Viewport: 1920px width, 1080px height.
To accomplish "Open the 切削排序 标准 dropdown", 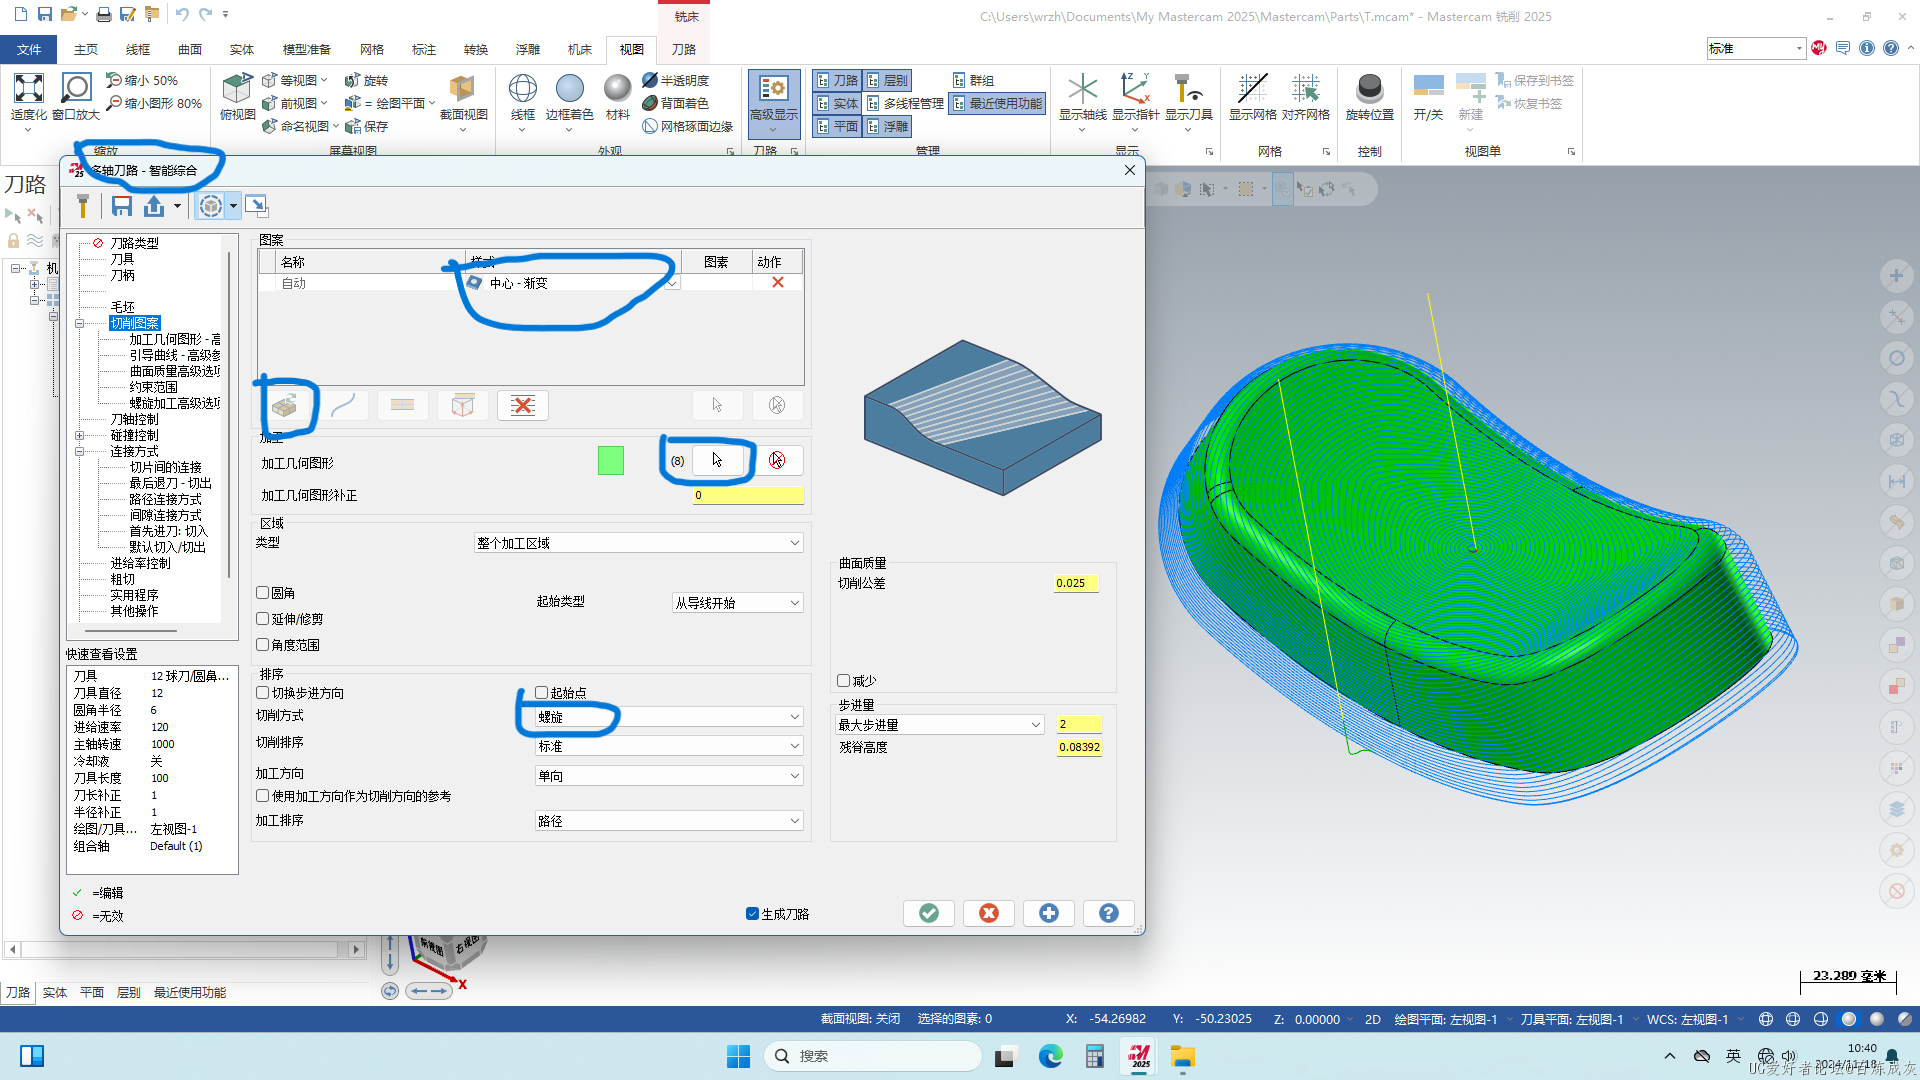I will (669, 746).
